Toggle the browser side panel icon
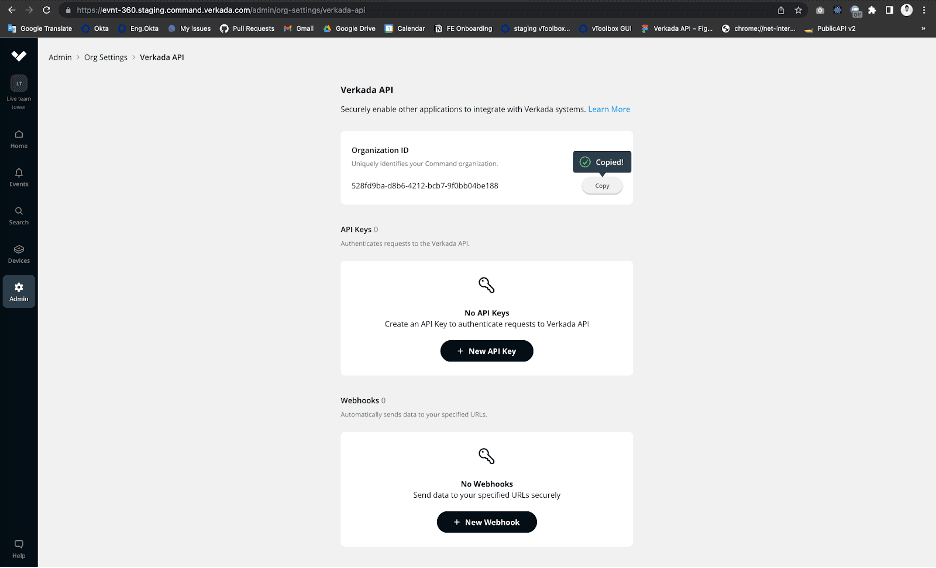Viewport: 936px width, 568px height. [889, 10]
